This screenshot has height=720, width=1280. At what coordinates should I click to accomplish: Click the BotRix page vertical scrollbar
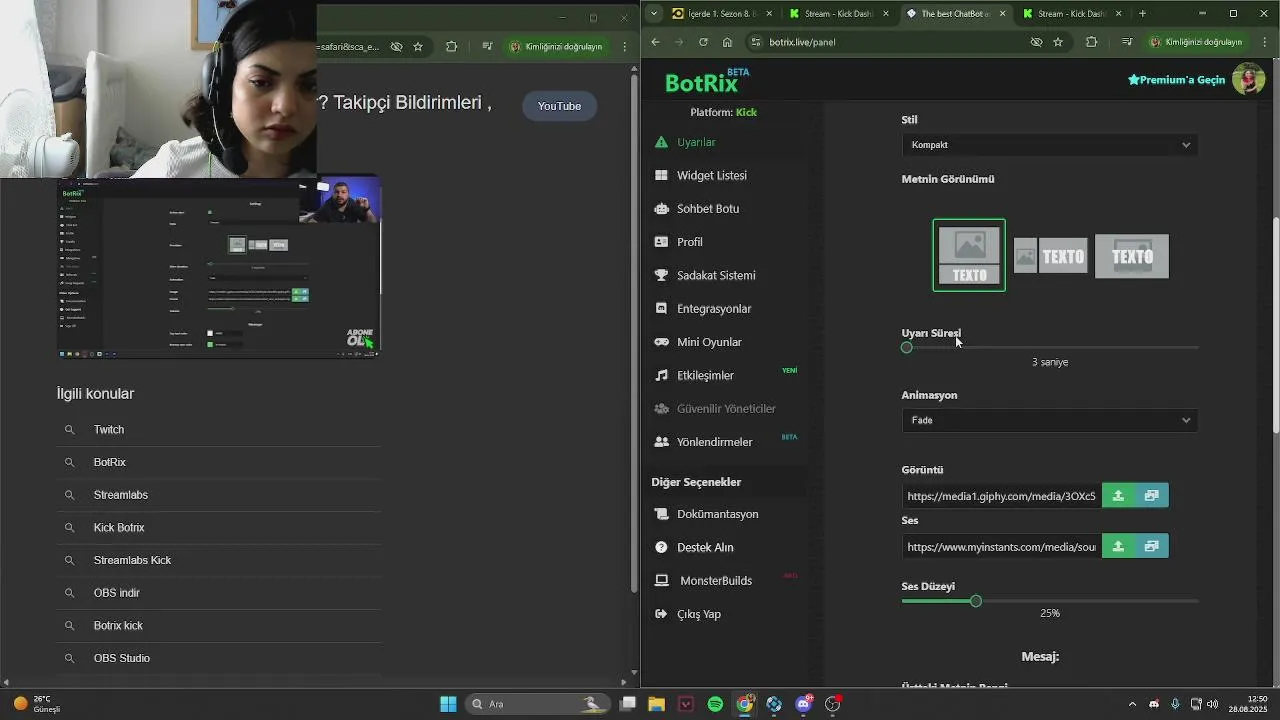click(x=1274, y=326)
